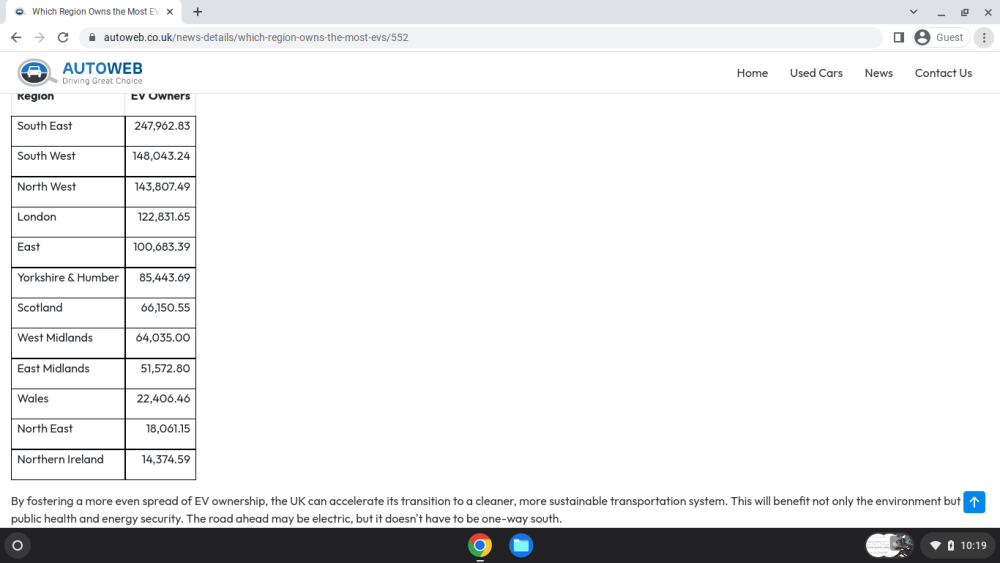Launch Chrome from the shelf
This screenshot has height=563, width=1000.
coord(480,545)
